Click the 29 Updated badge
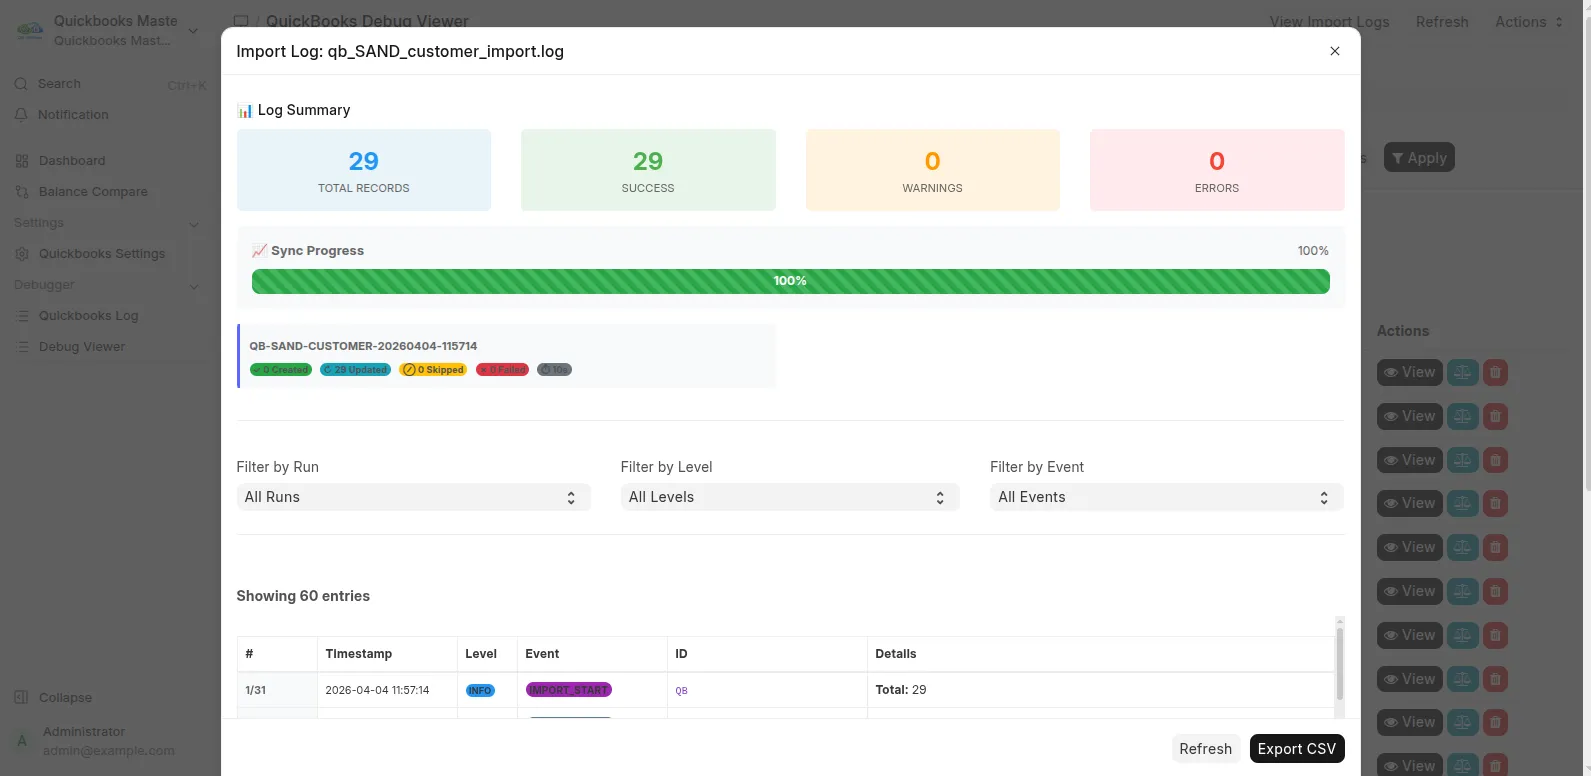The image size is (1591, 776). [x=355, y=370]
